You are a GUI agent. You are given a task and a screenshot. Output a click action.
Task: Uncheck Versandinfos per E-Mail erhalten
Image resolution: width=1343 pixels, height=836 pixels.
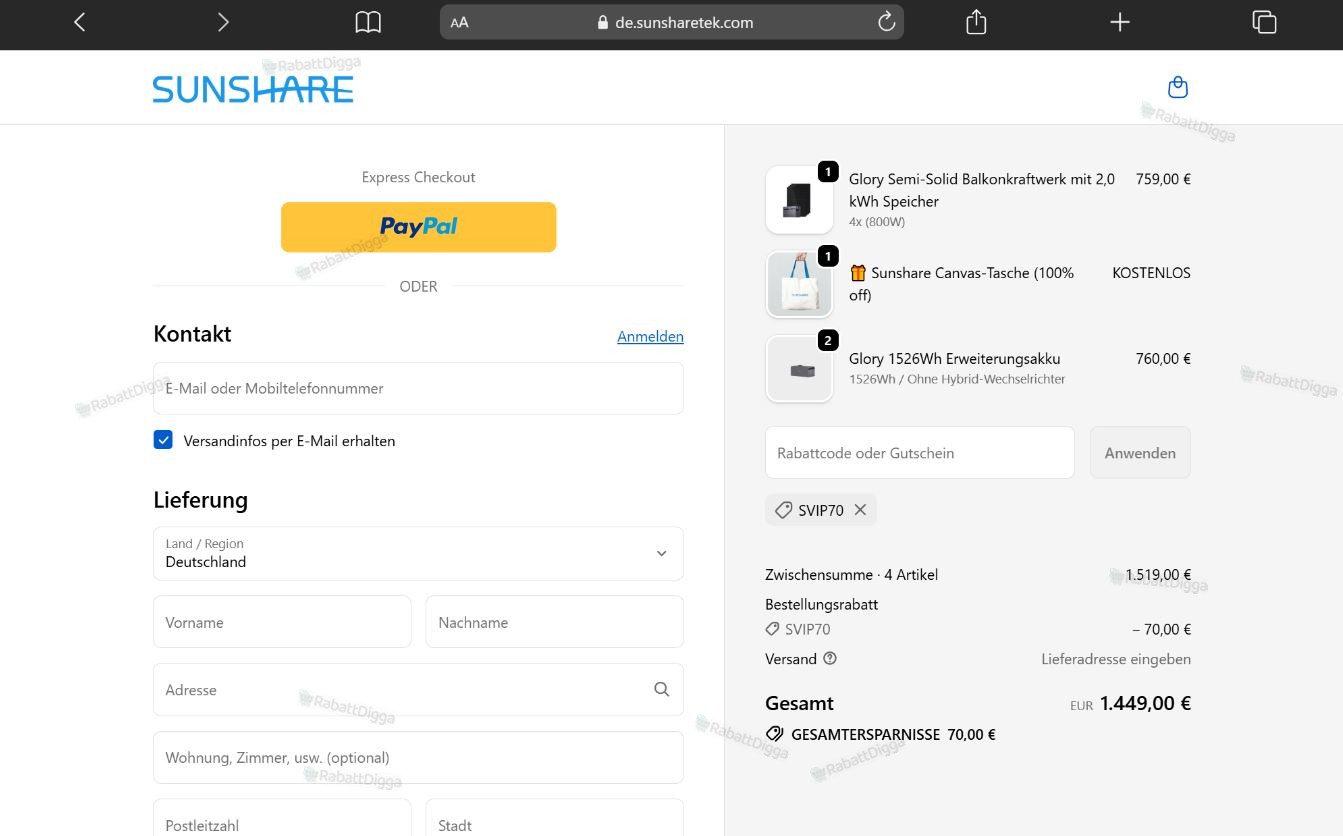click(163, 439)
